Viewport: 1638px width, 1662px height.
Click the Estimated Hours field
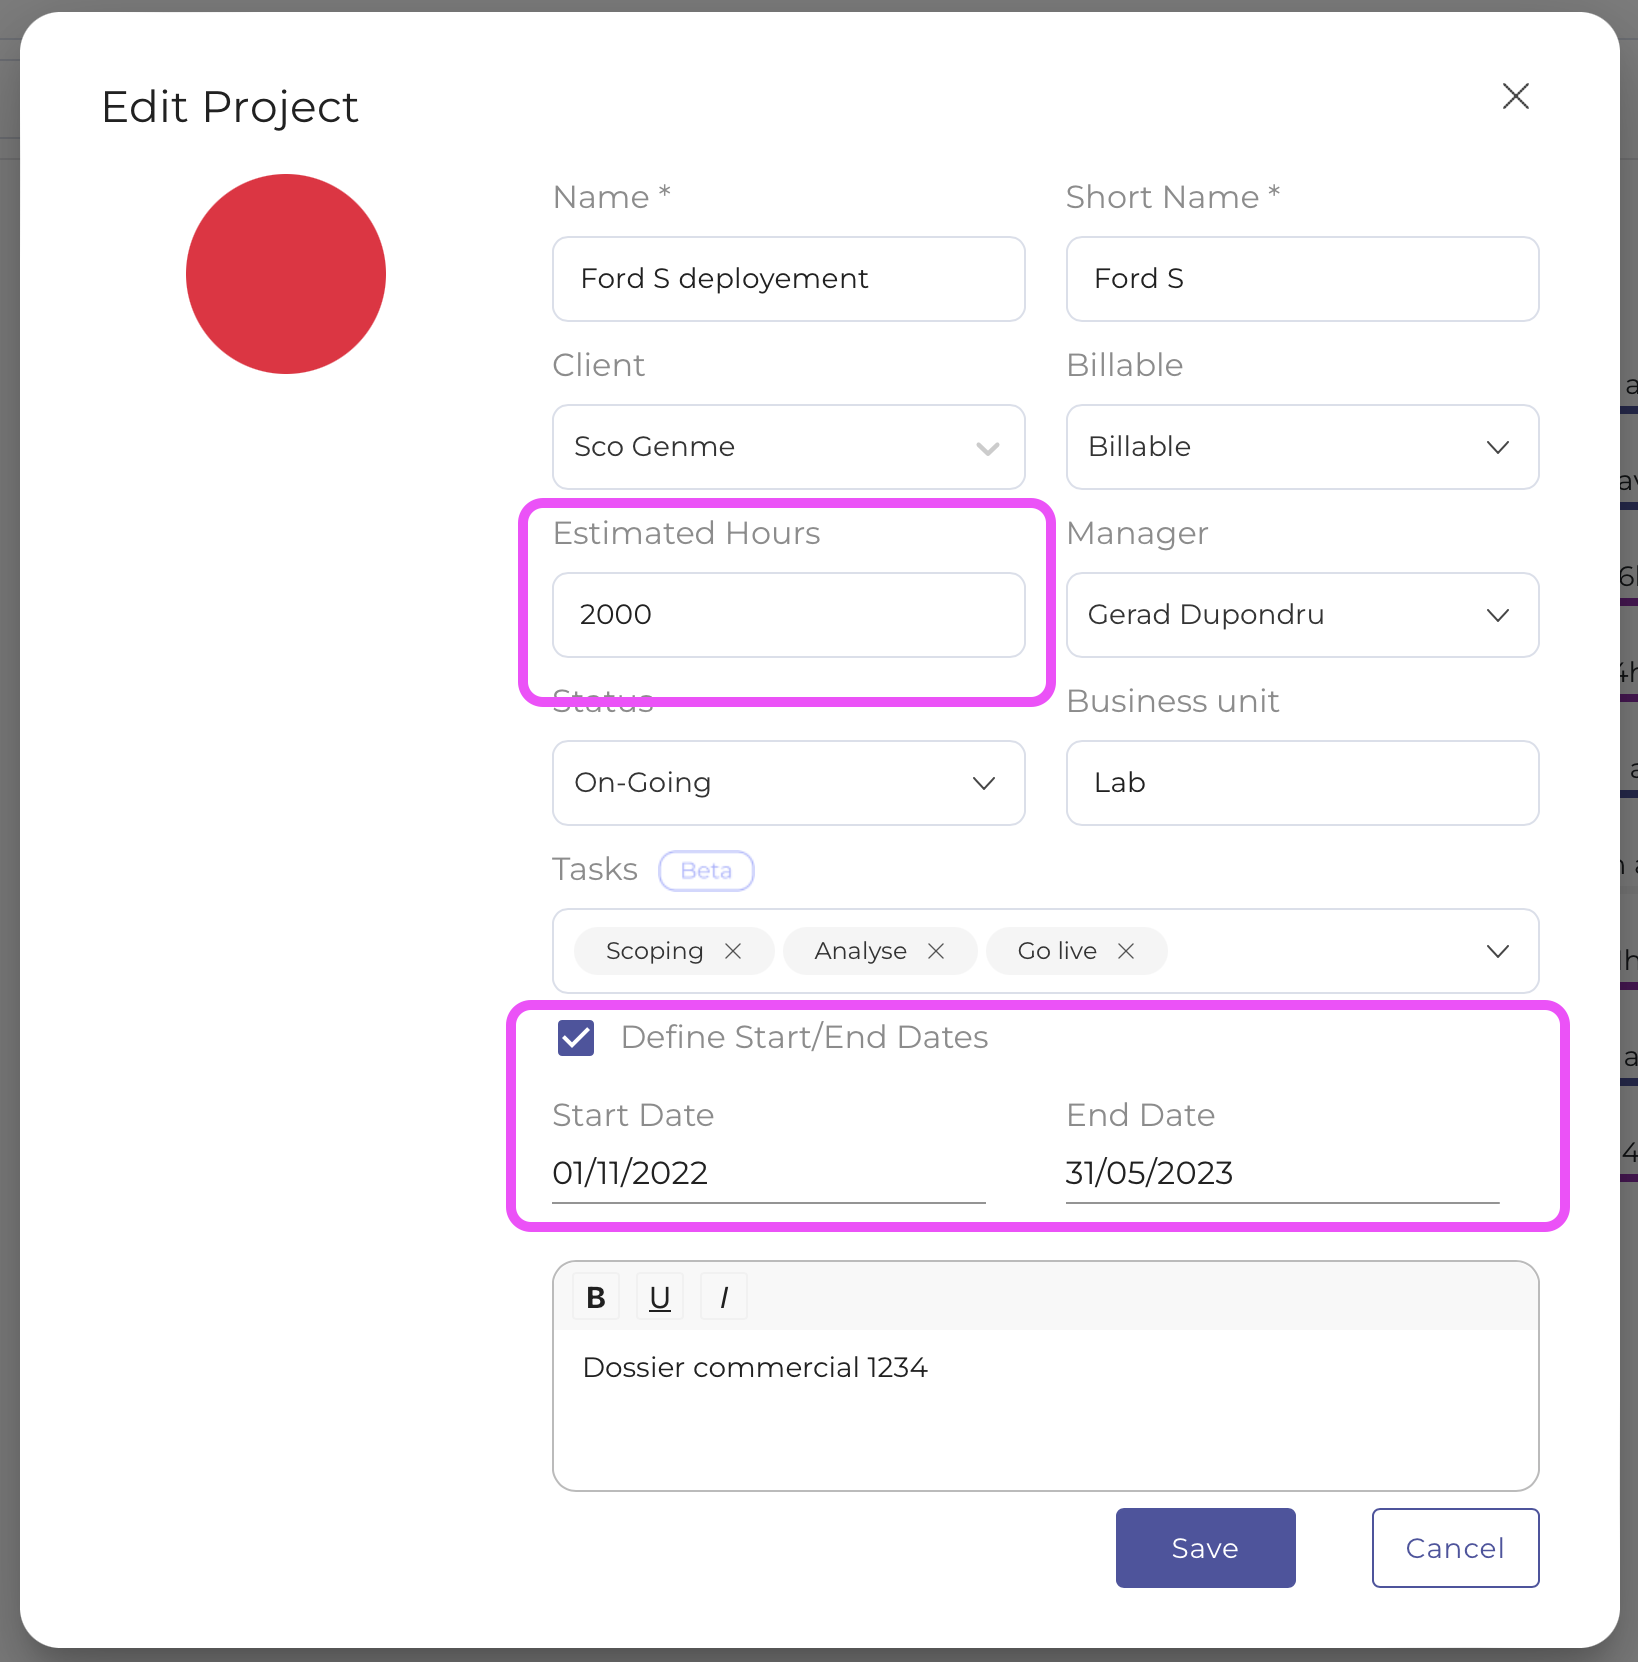[x=788, y=615]
